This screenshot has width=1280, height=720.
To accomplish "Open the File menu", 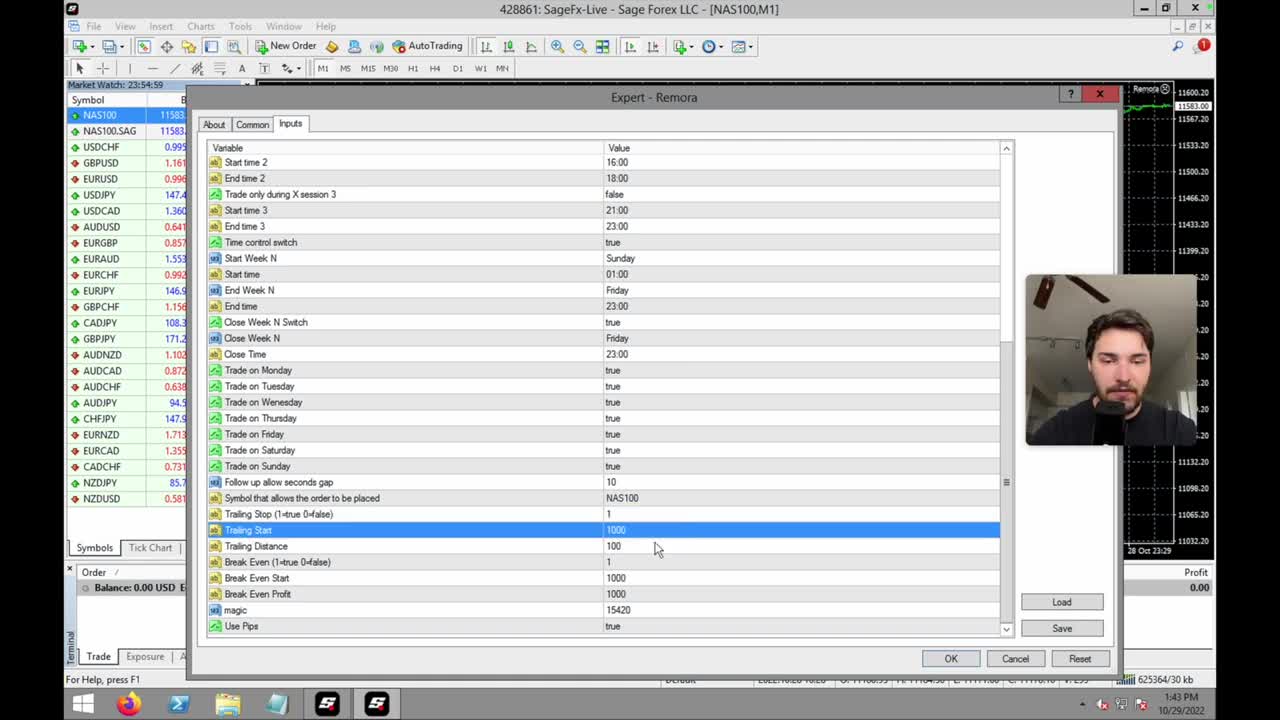I will coord(93,26).
